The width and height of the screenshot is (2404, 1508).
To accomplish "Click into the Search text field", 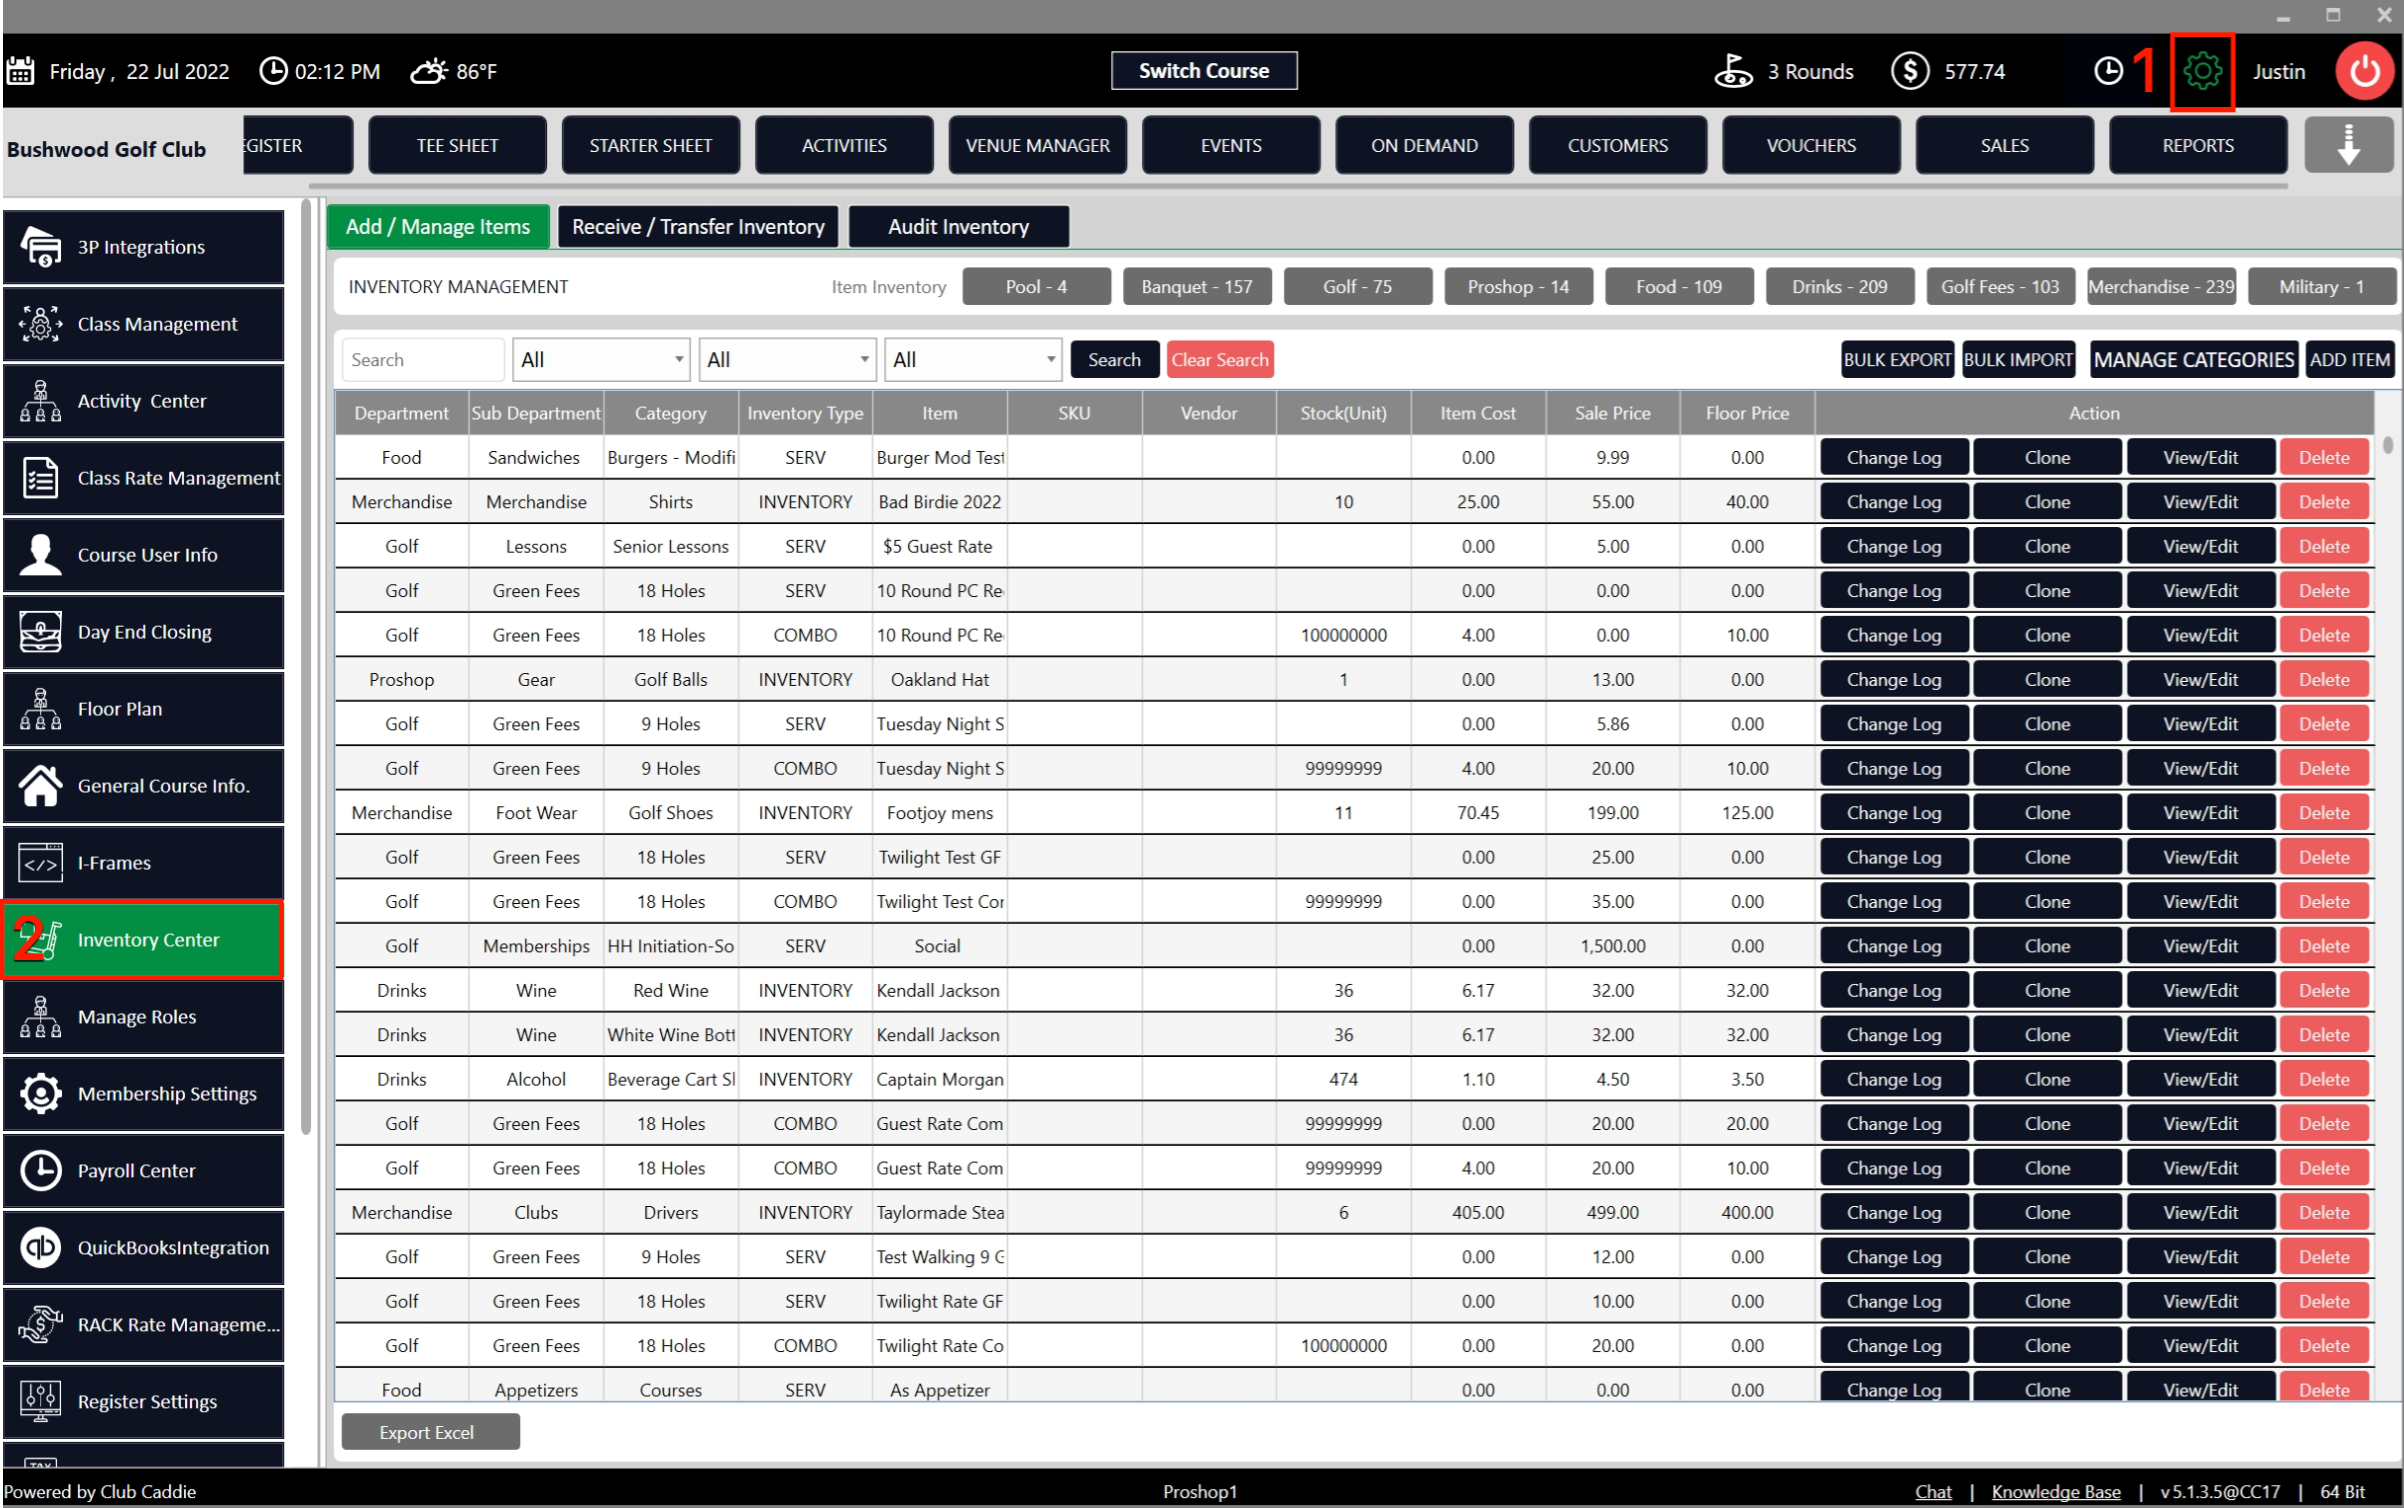I will pyautogui.click(x=420, y=360).
